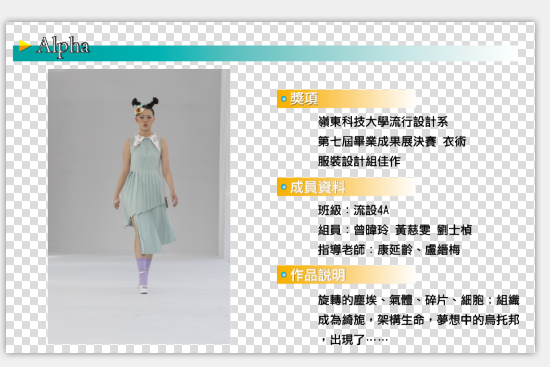The image size is (550, 367).
Task: Click the description line starting 成為綺旎
Action: click(418, 320)
